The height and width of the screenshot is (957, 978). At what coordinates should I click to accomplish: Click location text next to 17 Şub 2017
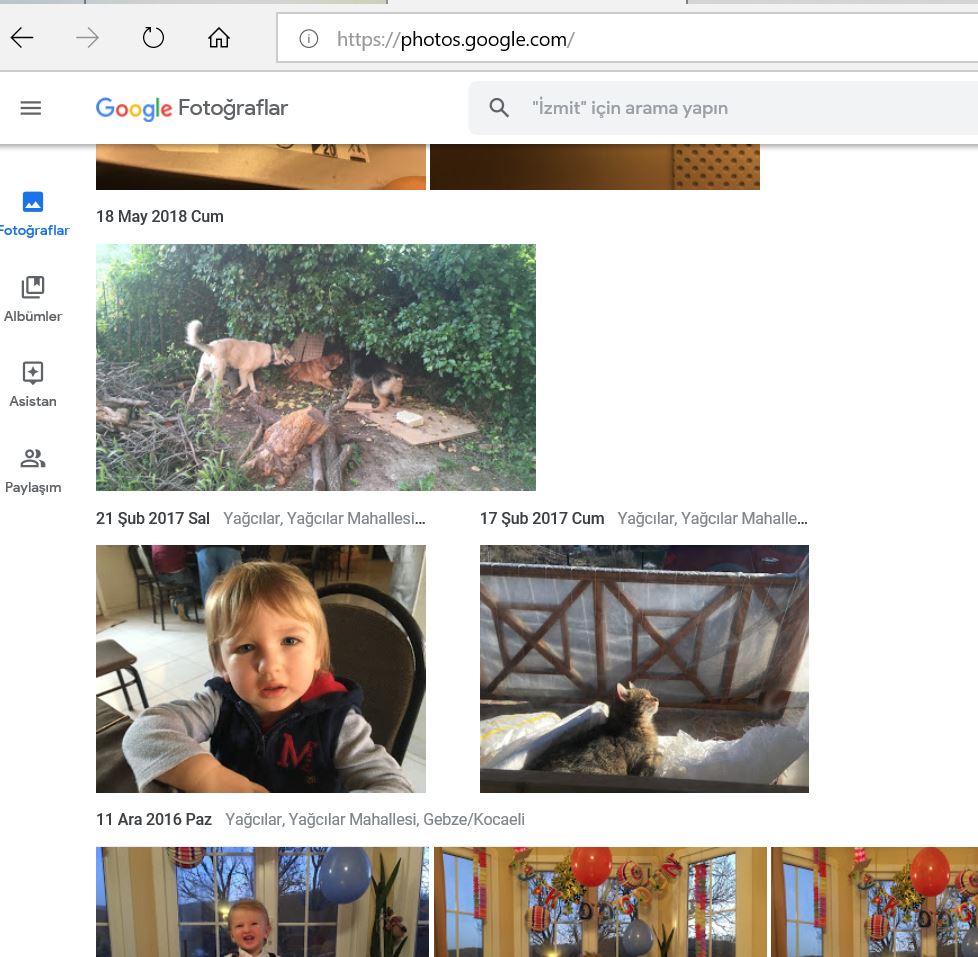click(712, 518)
